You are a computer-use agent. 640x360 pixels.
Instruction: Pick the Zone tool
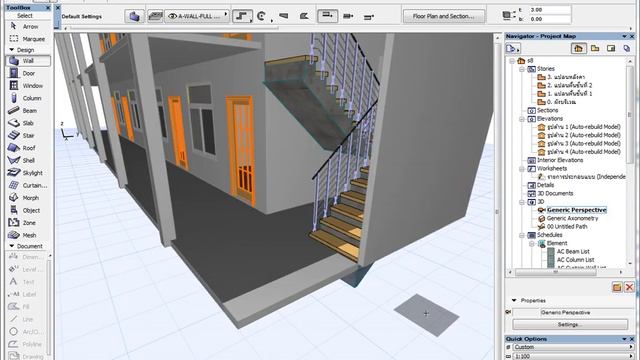click(28, 222)
